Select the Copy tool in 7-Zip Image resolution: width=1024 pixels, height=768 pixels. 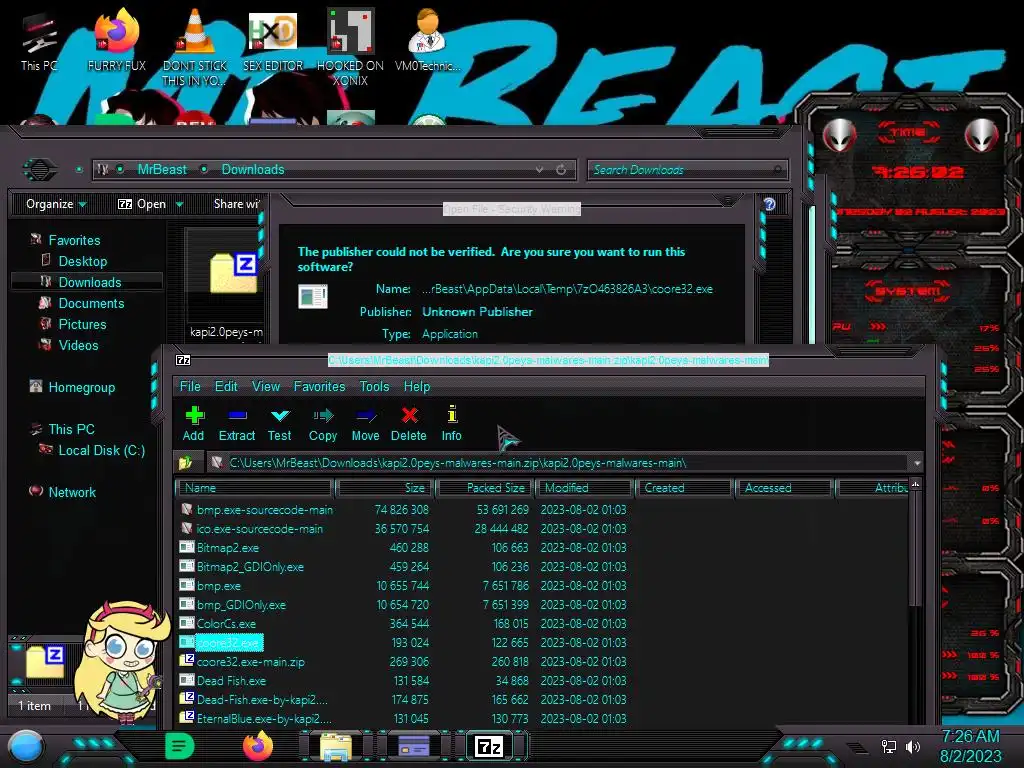coord(323,424)
